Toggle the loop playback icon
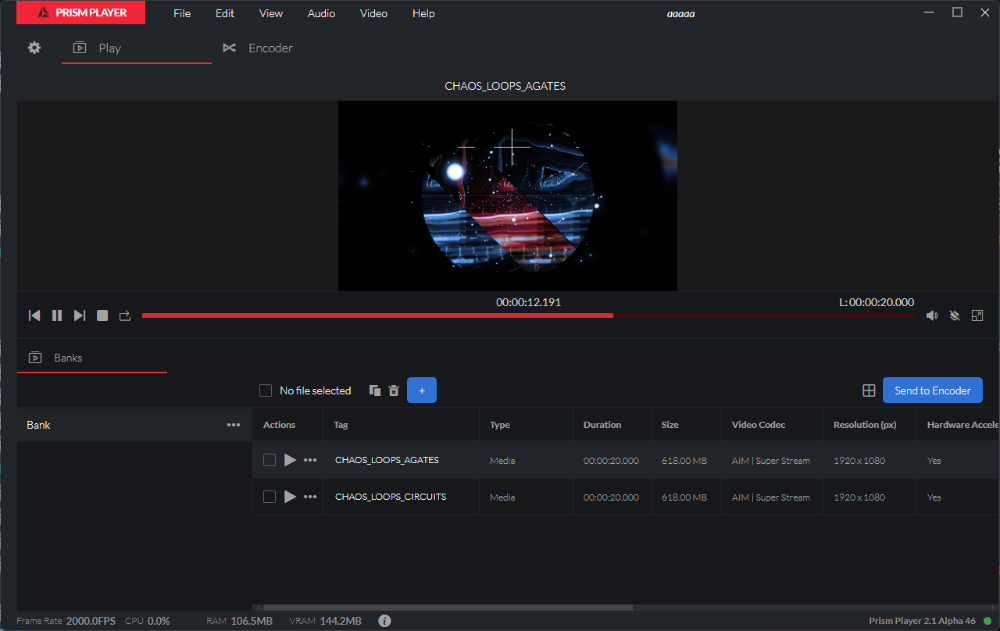Image resolution: width=1000 pixels, height=631 pixels. [x=125, y=315]
